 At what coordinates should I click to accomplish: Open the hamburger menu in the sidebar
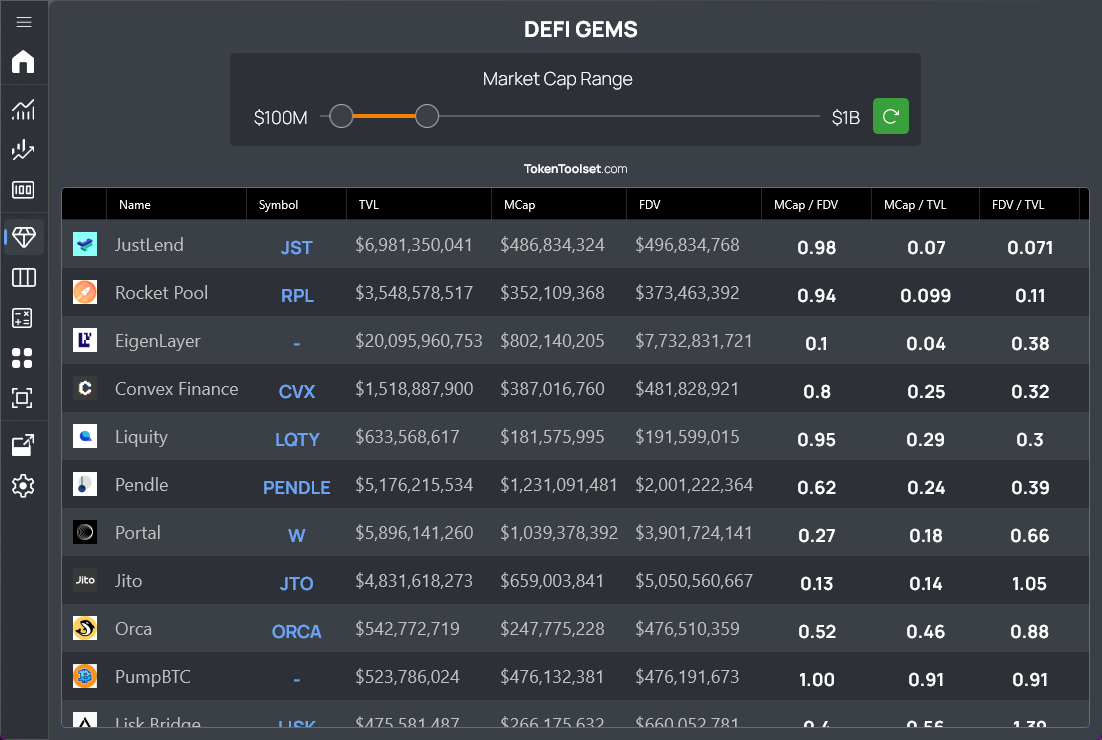click(x=24, y=22)
